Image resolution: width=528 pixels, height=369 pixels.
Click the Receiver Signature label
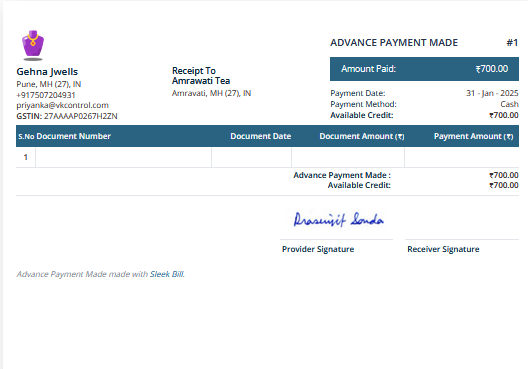(443, 249)
